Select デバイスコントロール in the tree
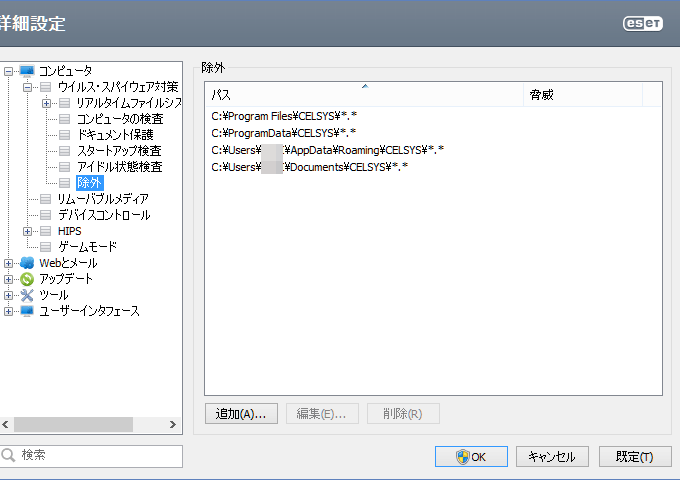The height and width of the screenshot is (480, 680). [104, 215]
